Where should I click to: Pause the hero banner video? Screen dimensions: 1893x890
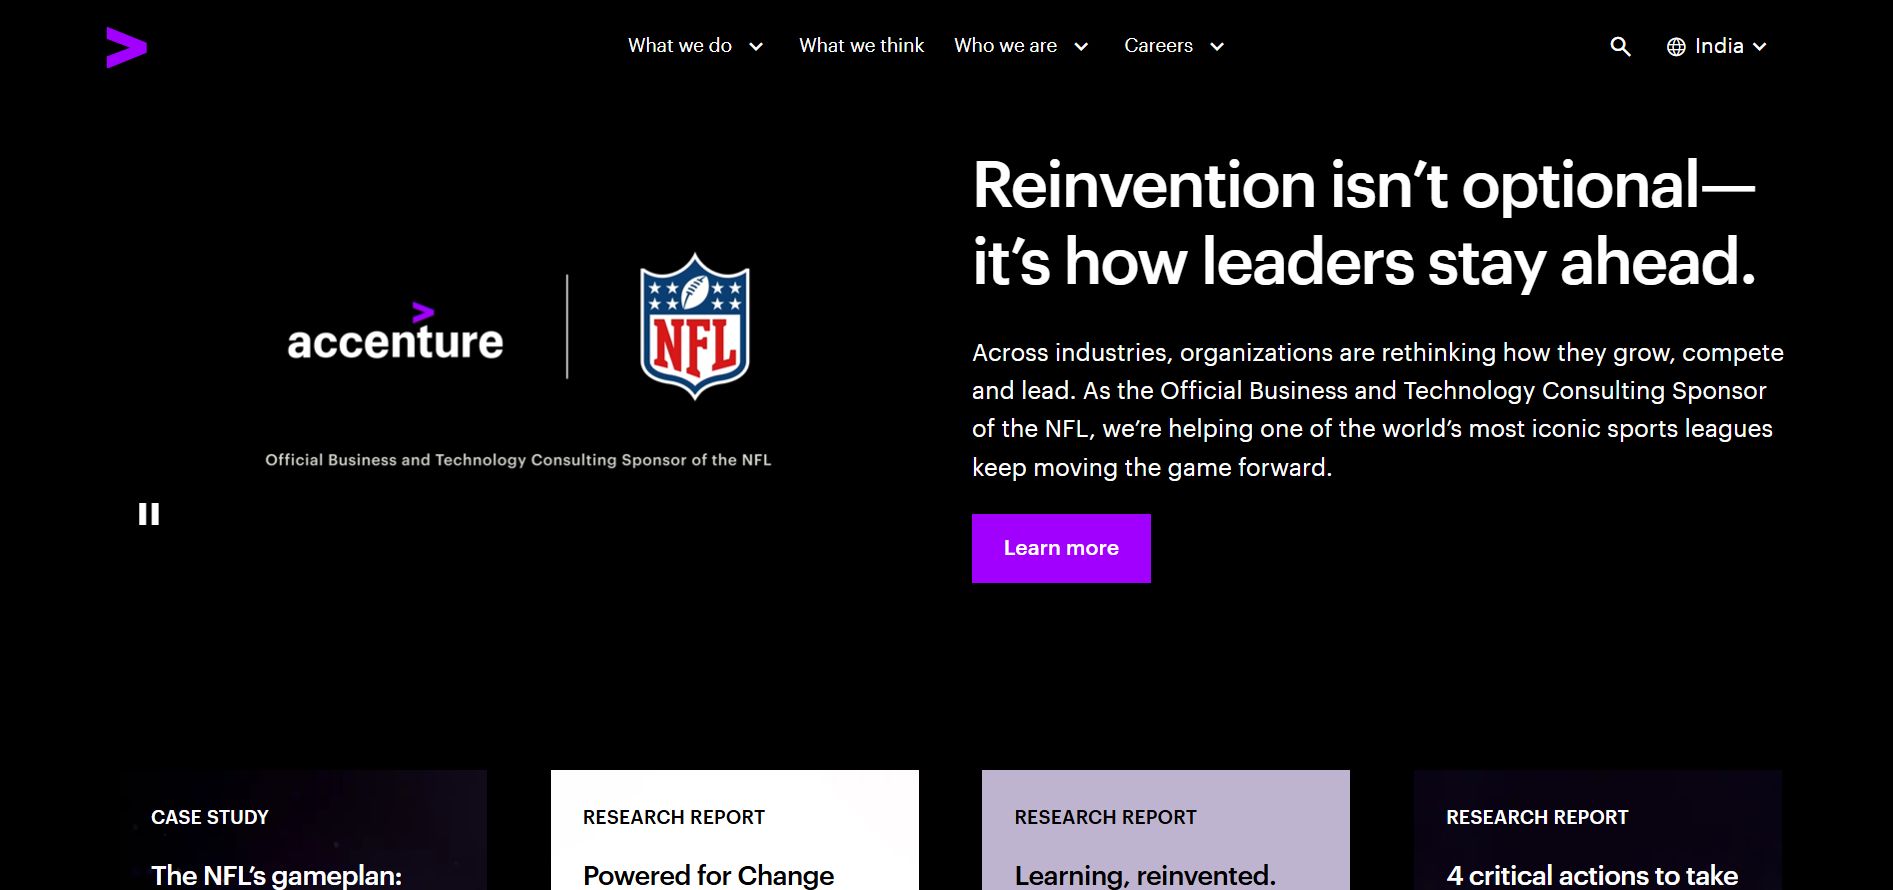pyautogui.click(x=149, y=514)
